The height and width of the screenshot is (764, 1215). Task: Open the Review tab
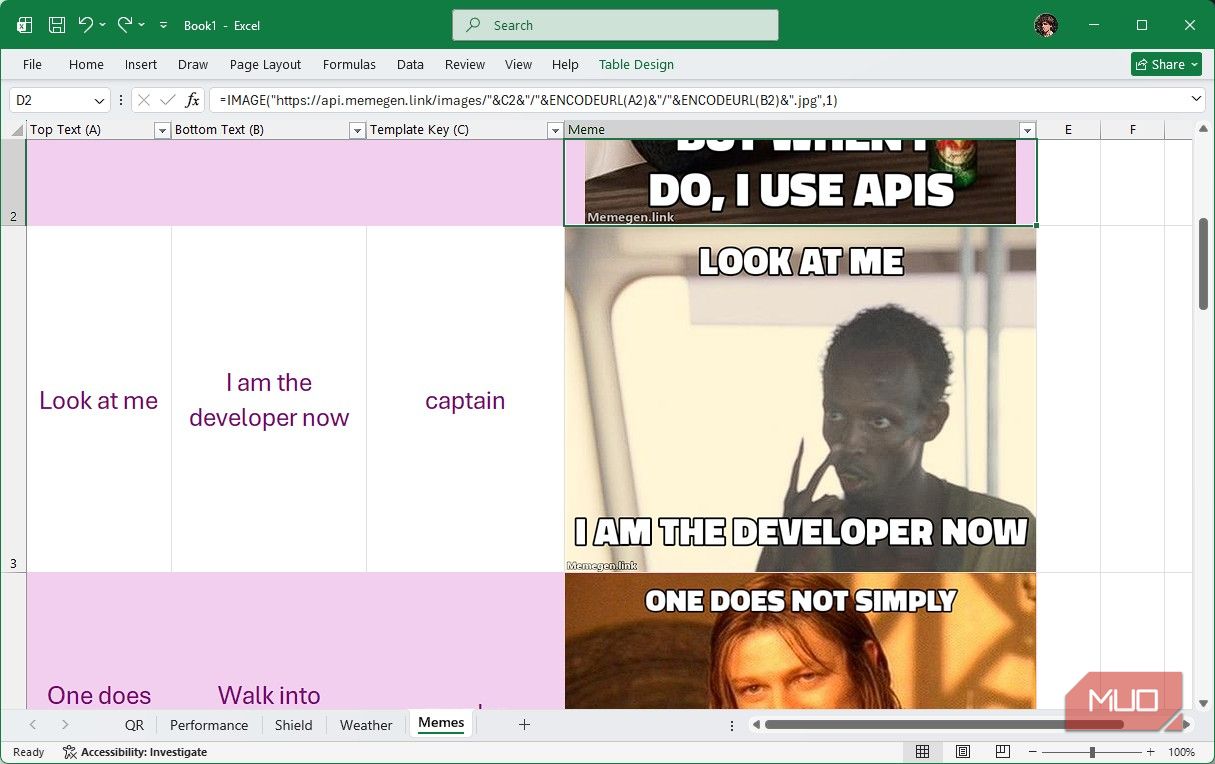pos(465,64)
